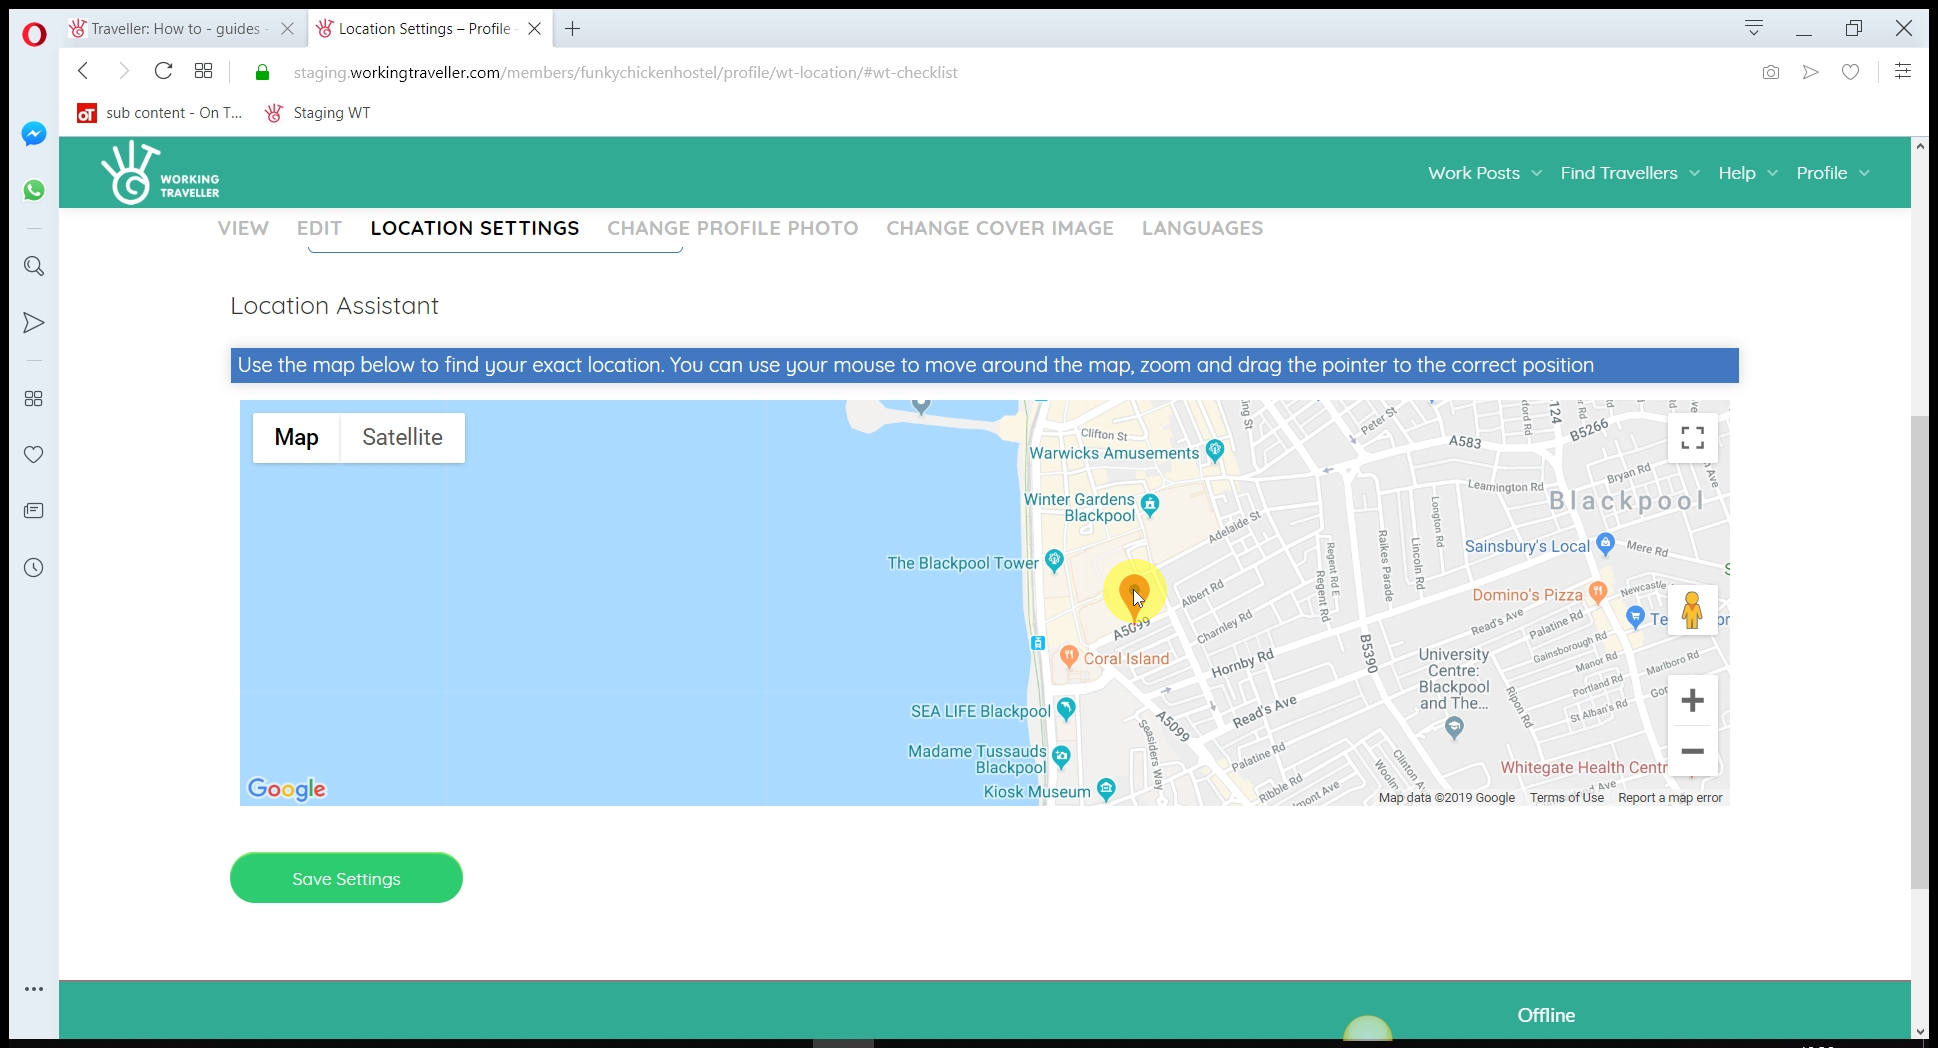Click the browser snapshot camera icon
This screenshot has width=1938, height=1048.
1770,72
